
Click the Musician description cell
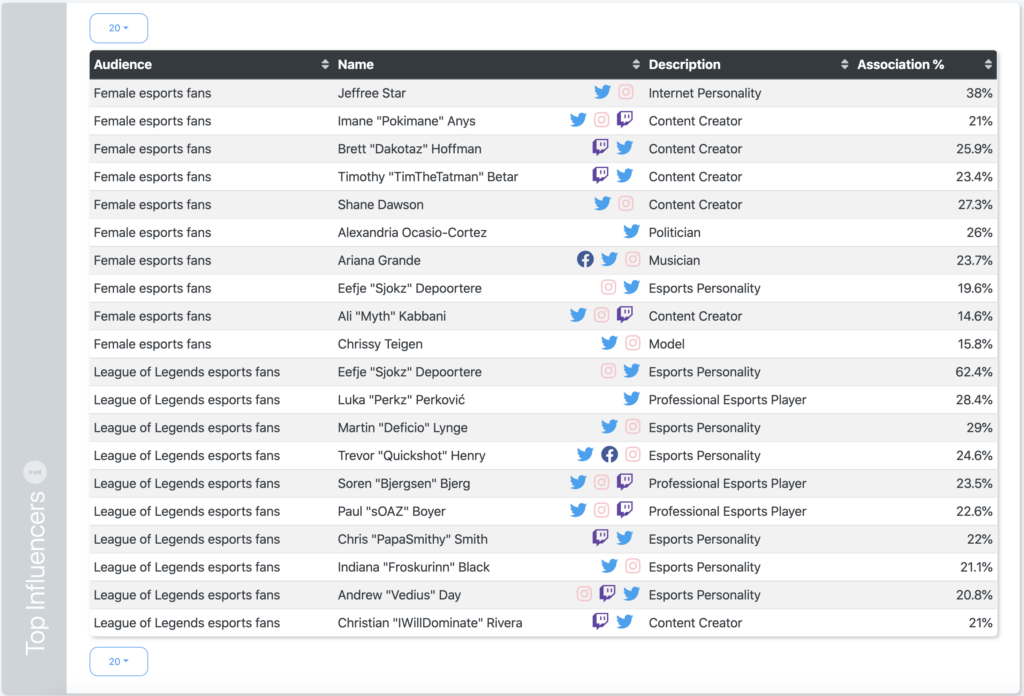(x=674, y=261)
